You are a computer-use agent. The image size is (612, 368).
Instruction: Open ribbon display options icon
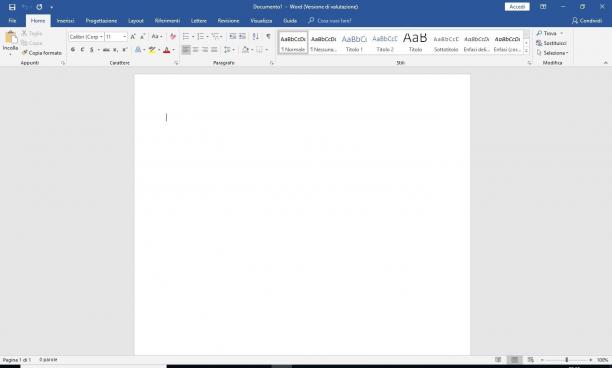point(543,7)
